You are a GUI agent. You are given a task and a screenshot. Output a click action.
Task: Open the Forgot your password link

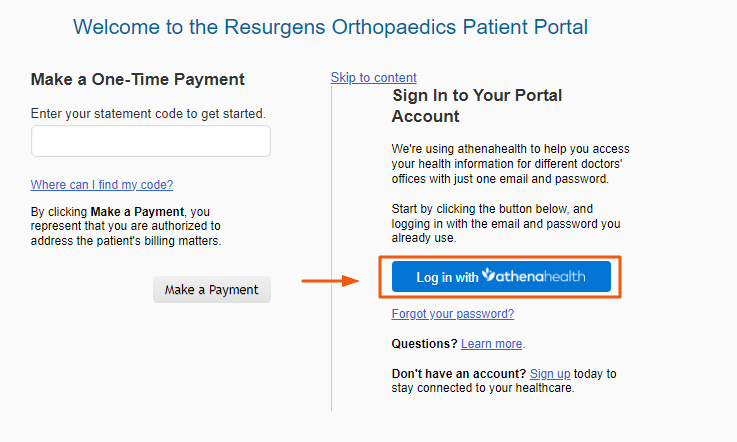453,314
